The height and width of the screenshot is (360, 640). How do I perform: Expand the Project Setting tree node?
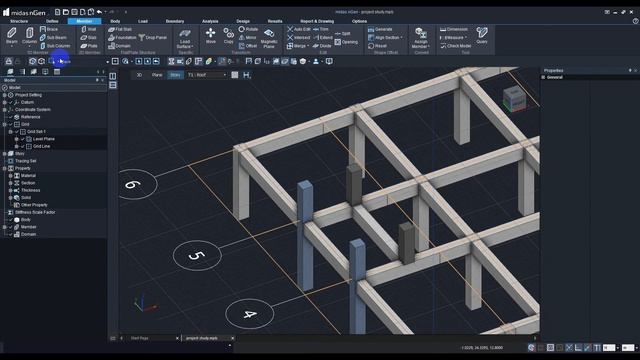tap(5, 95)
